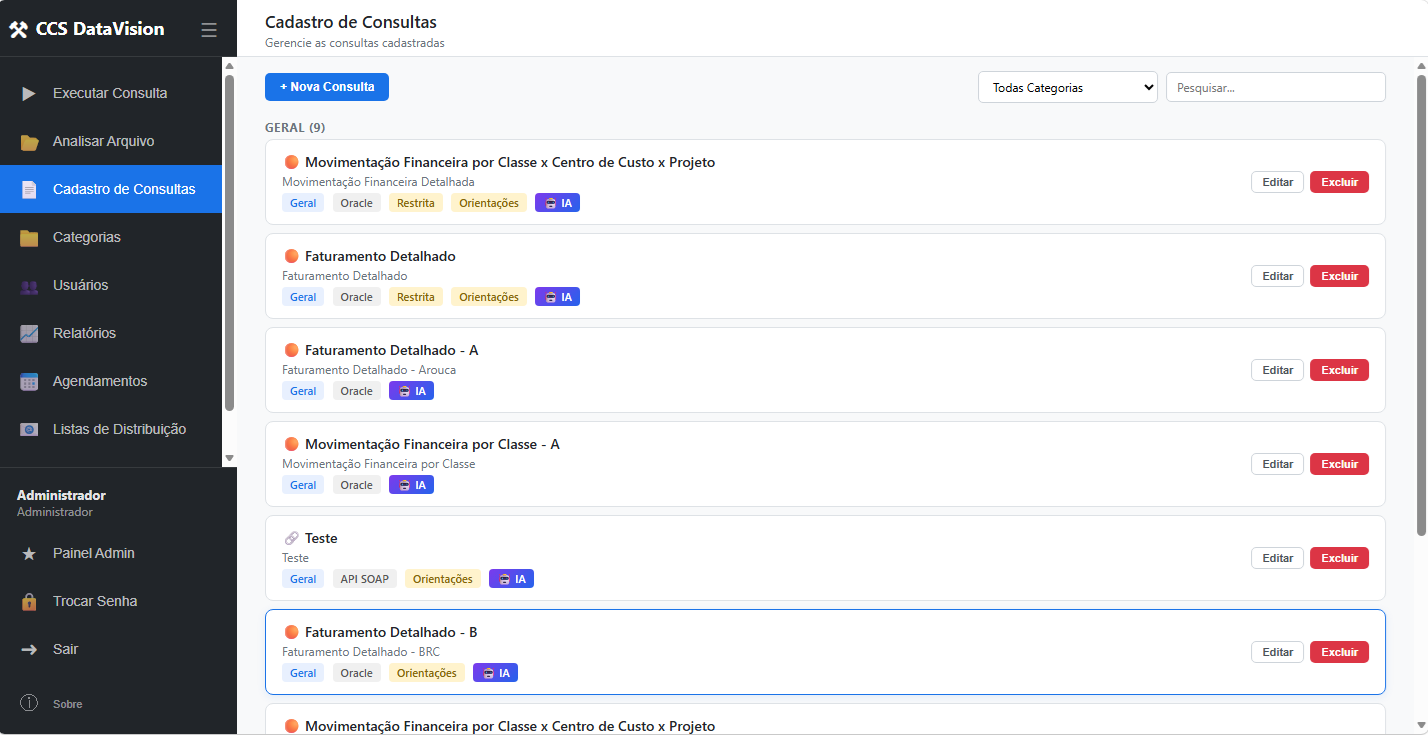
Task: Click the Sair logout item
Action: pyautogui.click(x=65, y=649)
